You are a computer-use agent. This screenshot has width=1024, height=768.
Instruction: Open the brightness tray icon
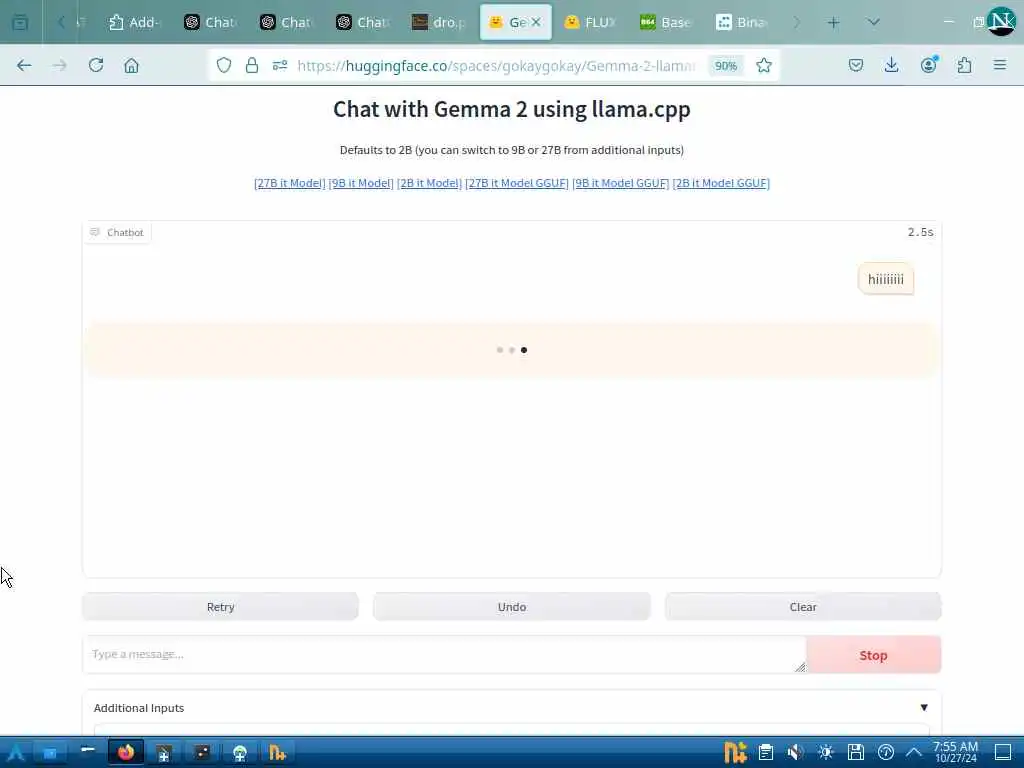[x=825, y=752]
